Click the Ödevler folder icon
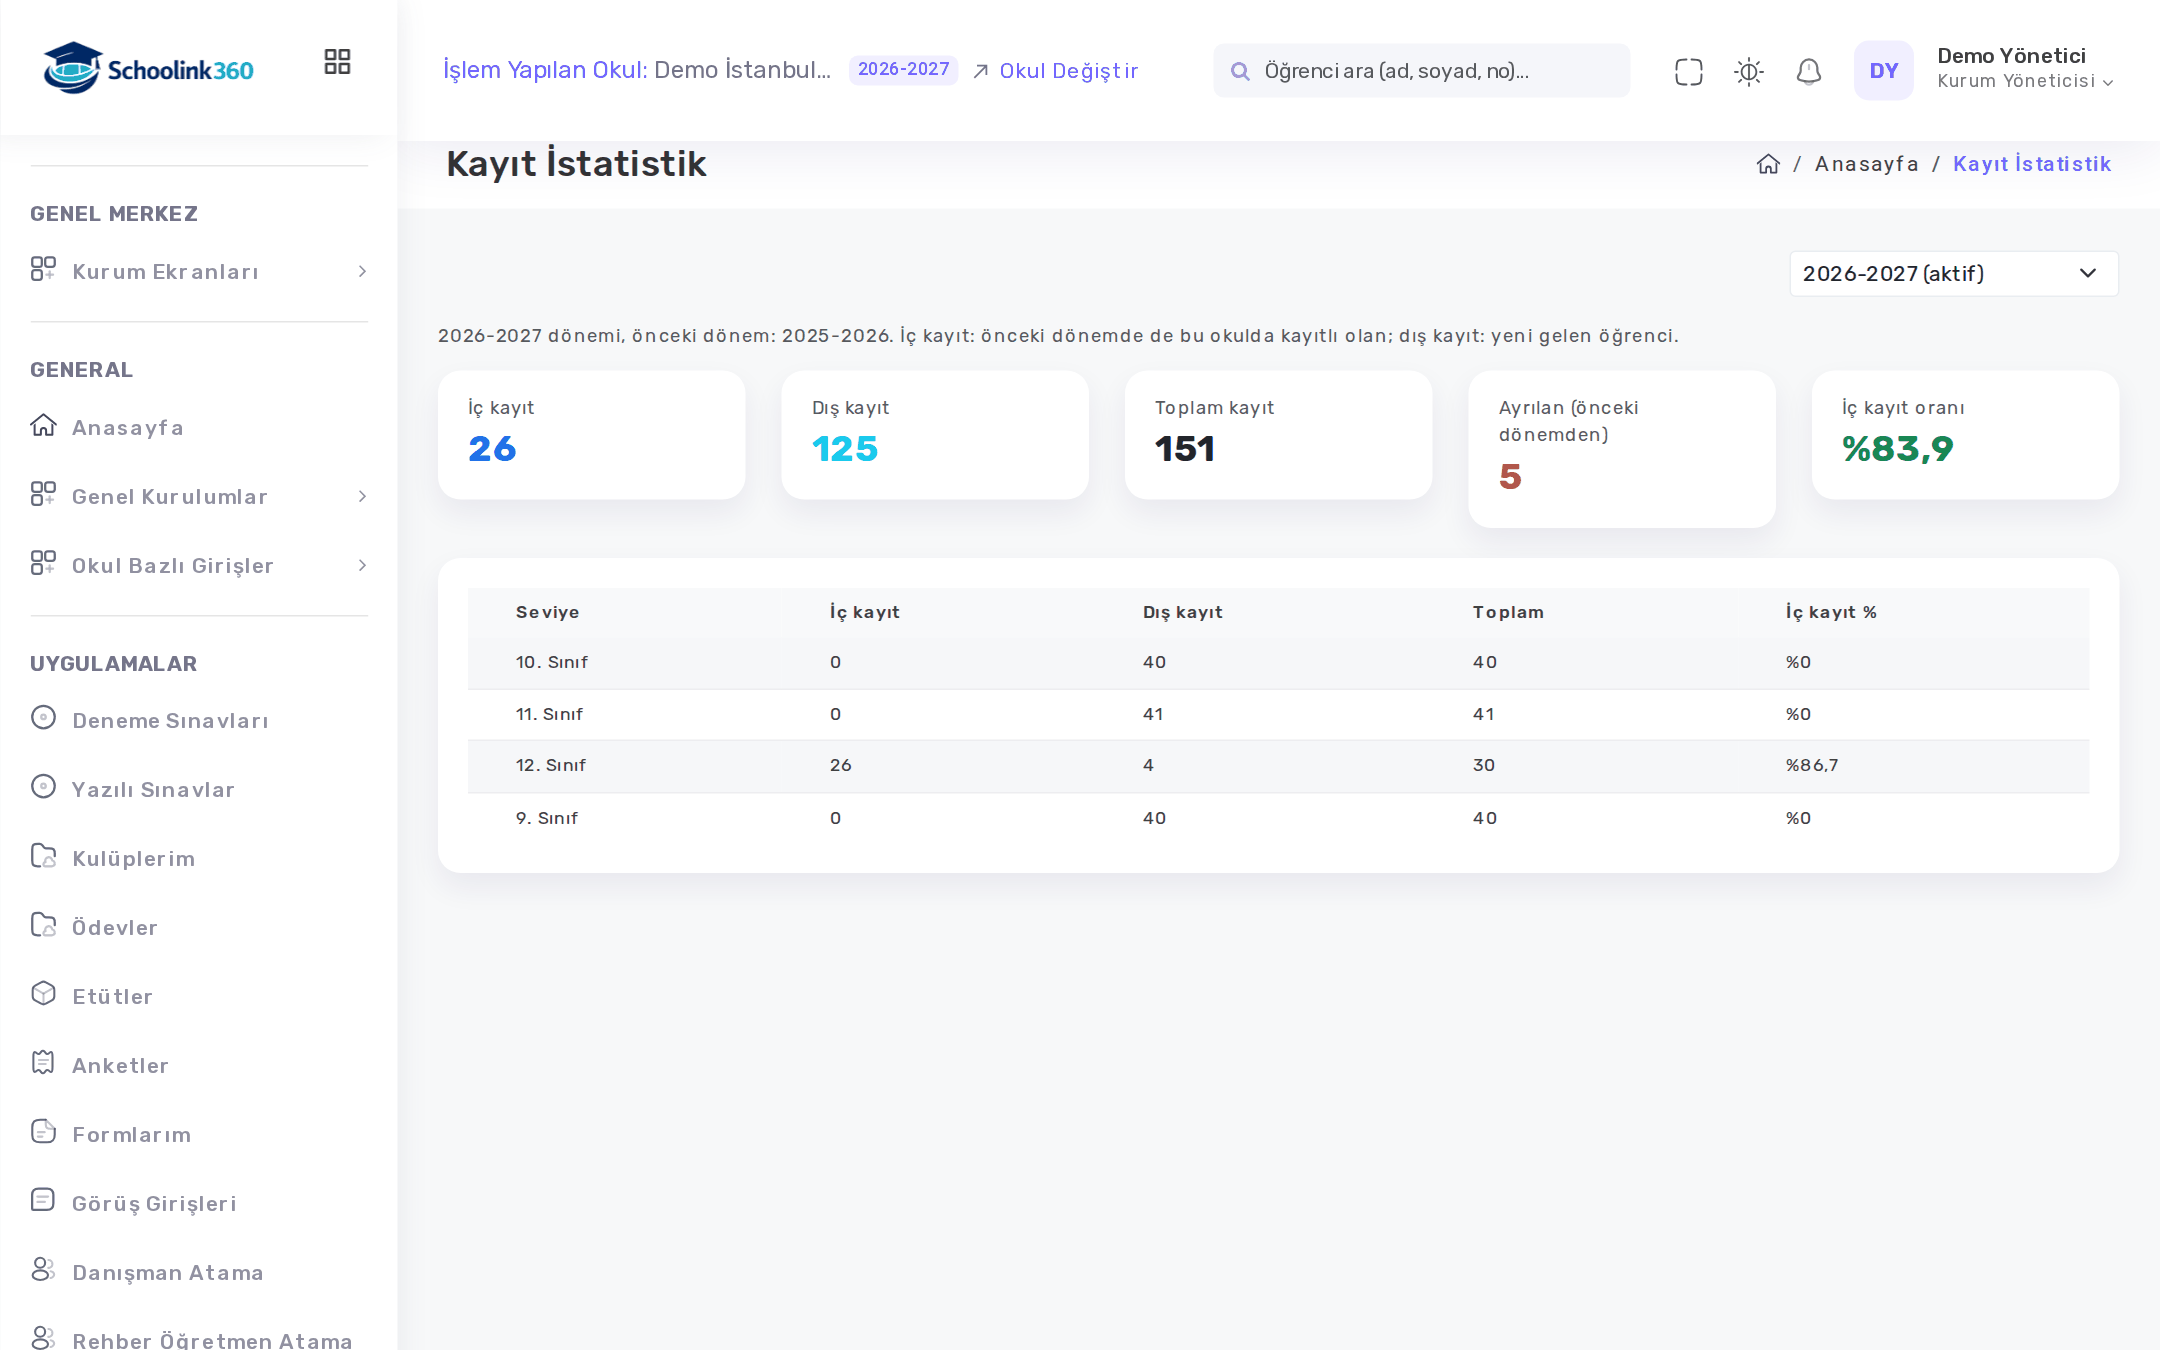2160x1350 pixels. click(x=43, y=925)
